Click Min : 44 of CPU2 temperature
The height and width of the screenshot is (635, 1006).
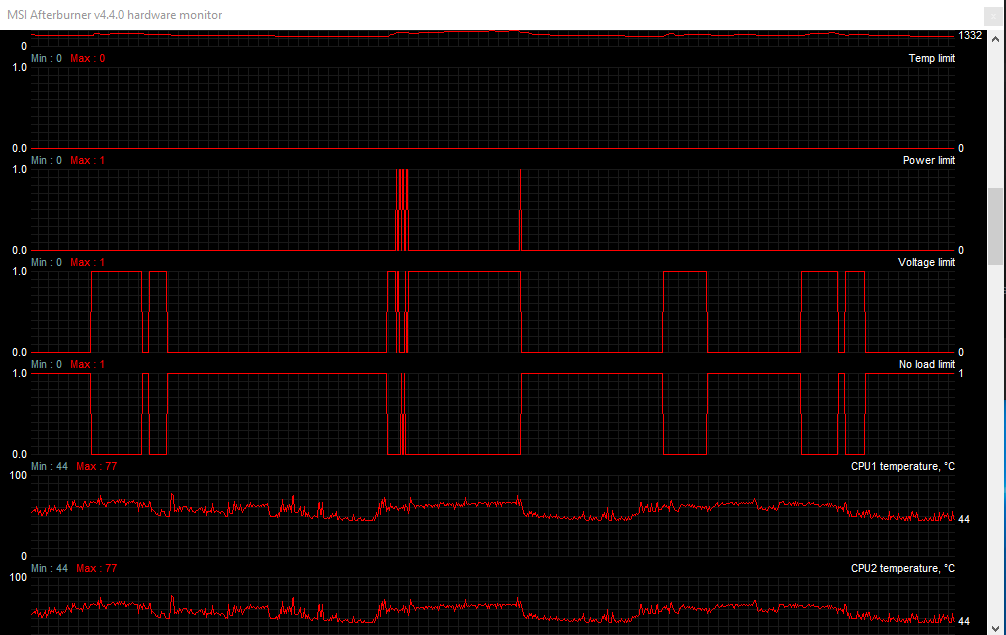click(x=49, y=568)
